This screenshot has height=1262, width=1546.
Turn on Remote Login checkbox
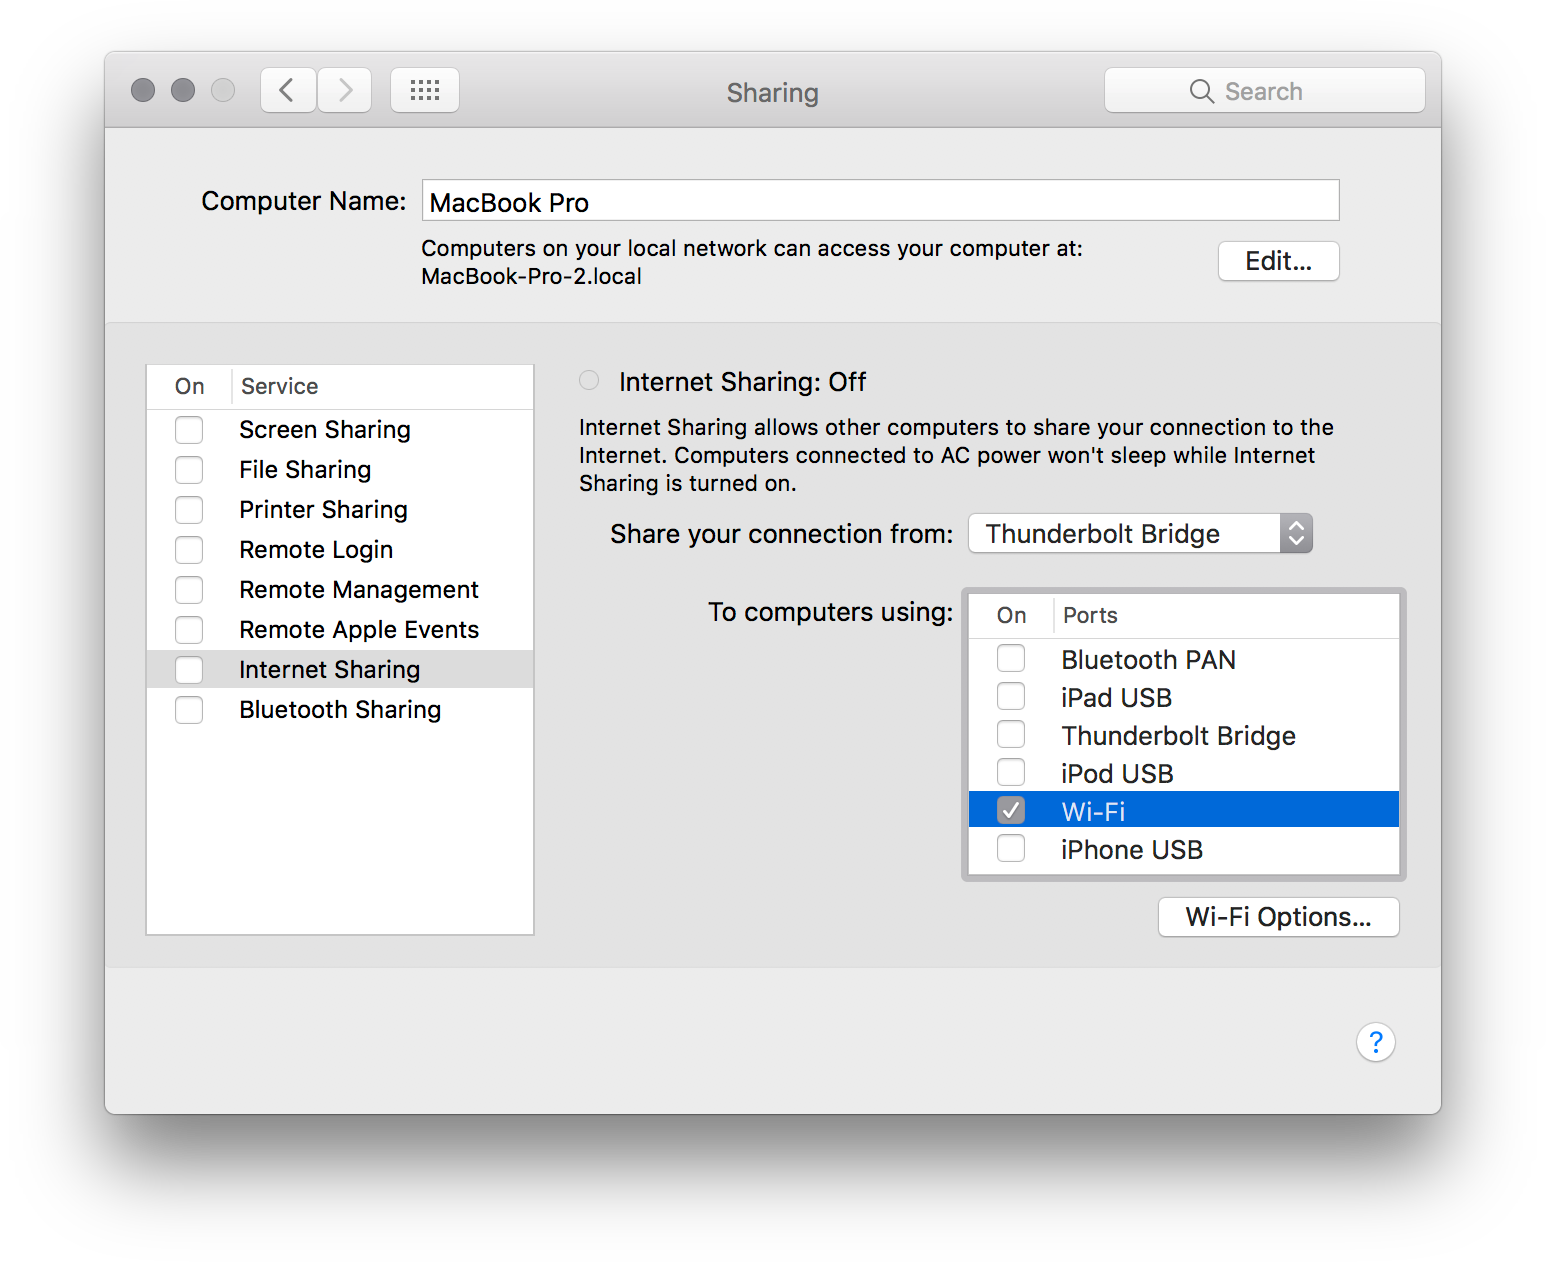[x=189, y=550]
